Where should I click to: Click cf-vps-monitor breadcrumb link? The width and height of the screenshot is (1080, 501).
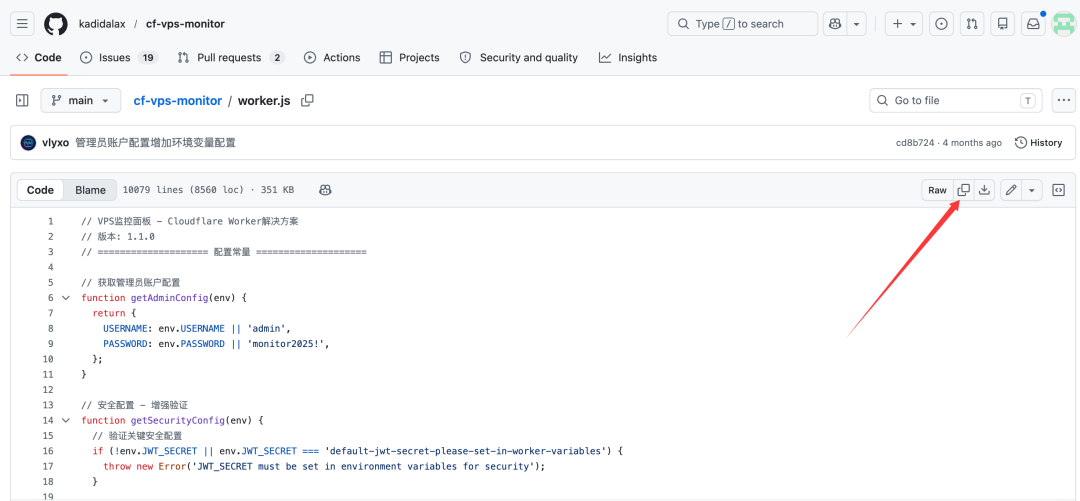coord(178,101)
